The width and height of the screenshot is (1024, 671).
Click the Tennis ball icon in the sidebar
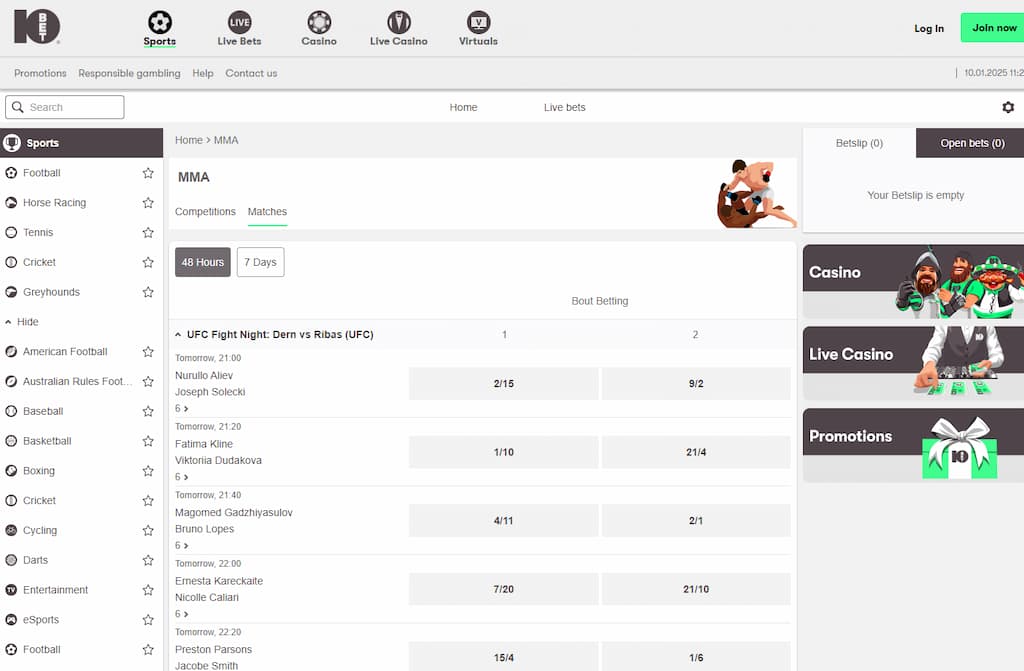click(11, 232)
